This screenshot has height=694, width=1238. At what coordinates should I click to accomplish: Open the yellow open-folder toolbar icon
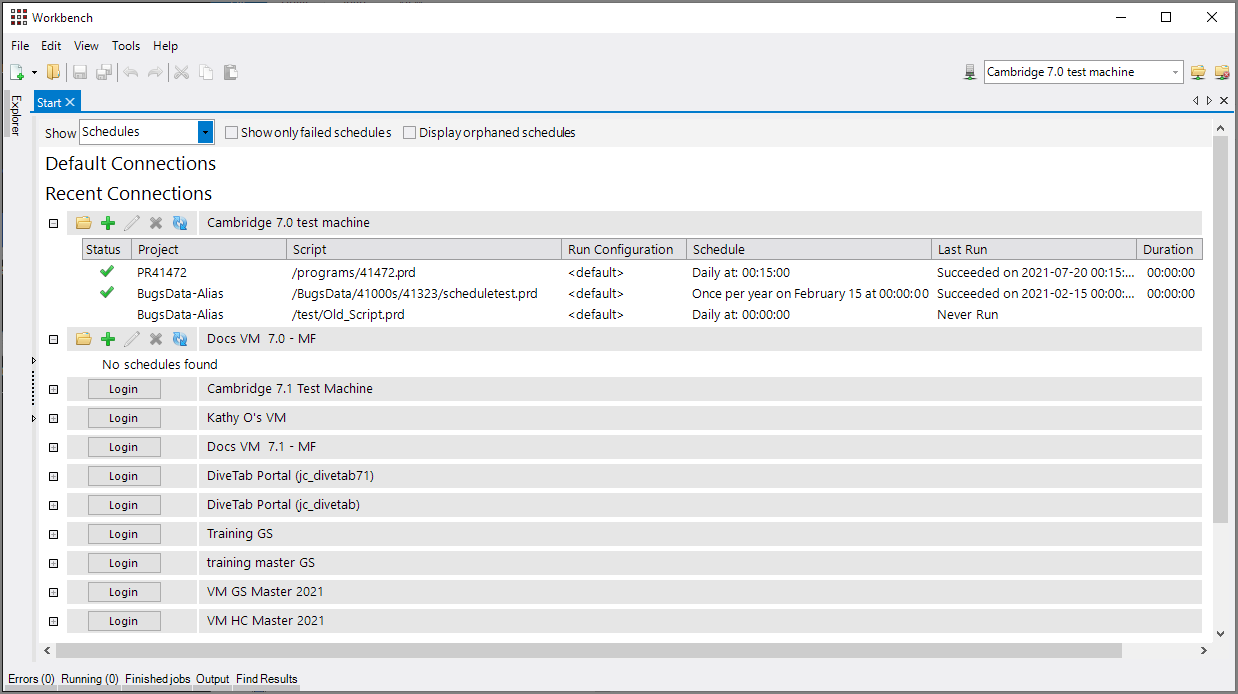[x=54, y=71]
